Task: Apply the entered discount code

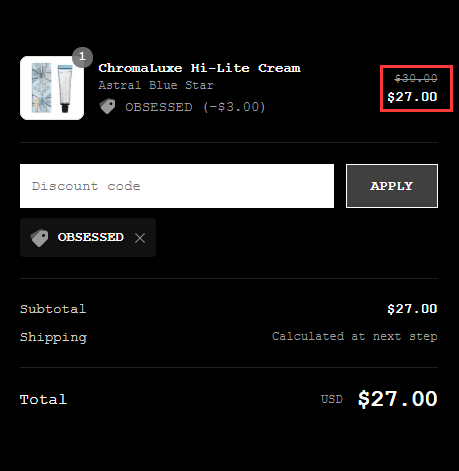Action: click(392, 186)
